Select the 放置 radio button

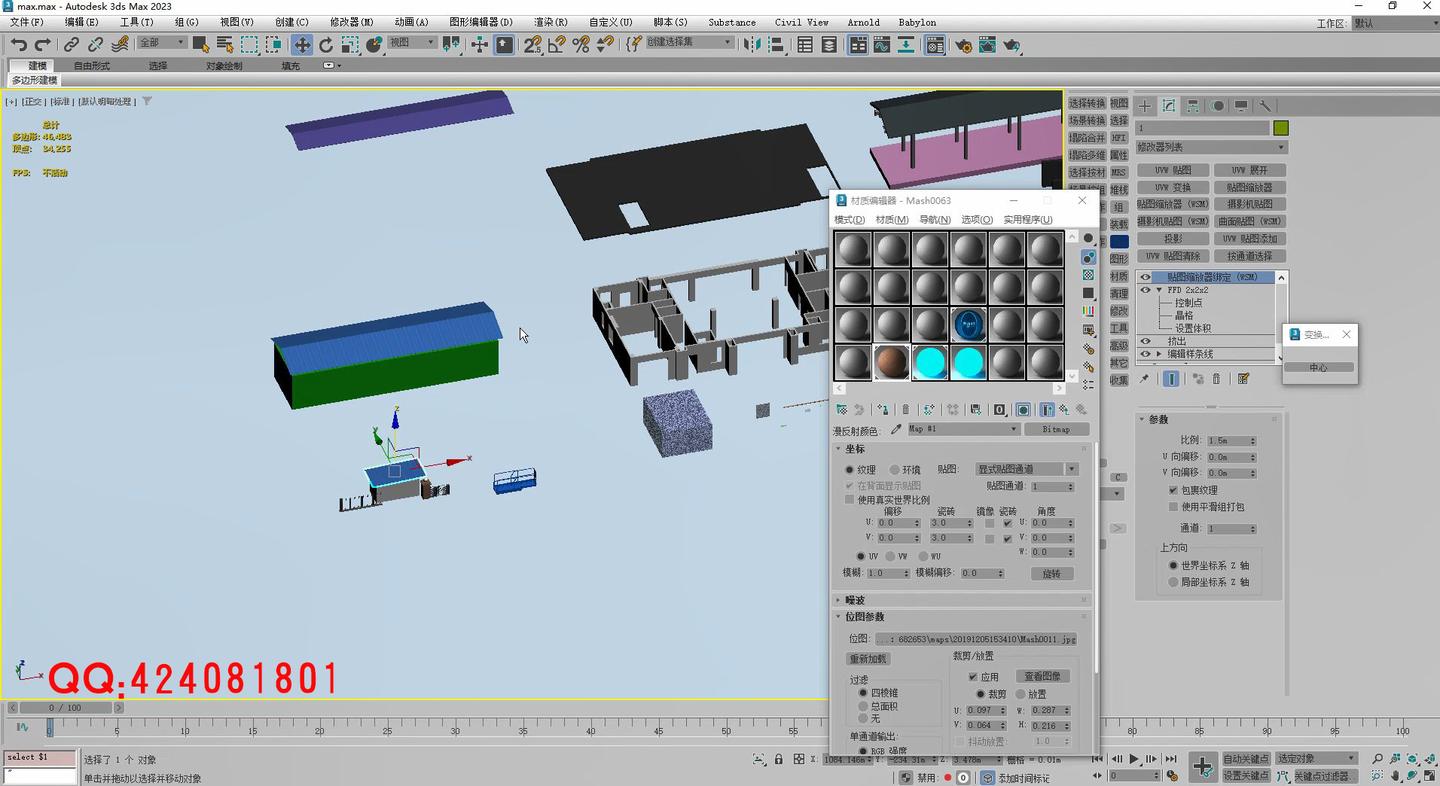[1021, 694]
